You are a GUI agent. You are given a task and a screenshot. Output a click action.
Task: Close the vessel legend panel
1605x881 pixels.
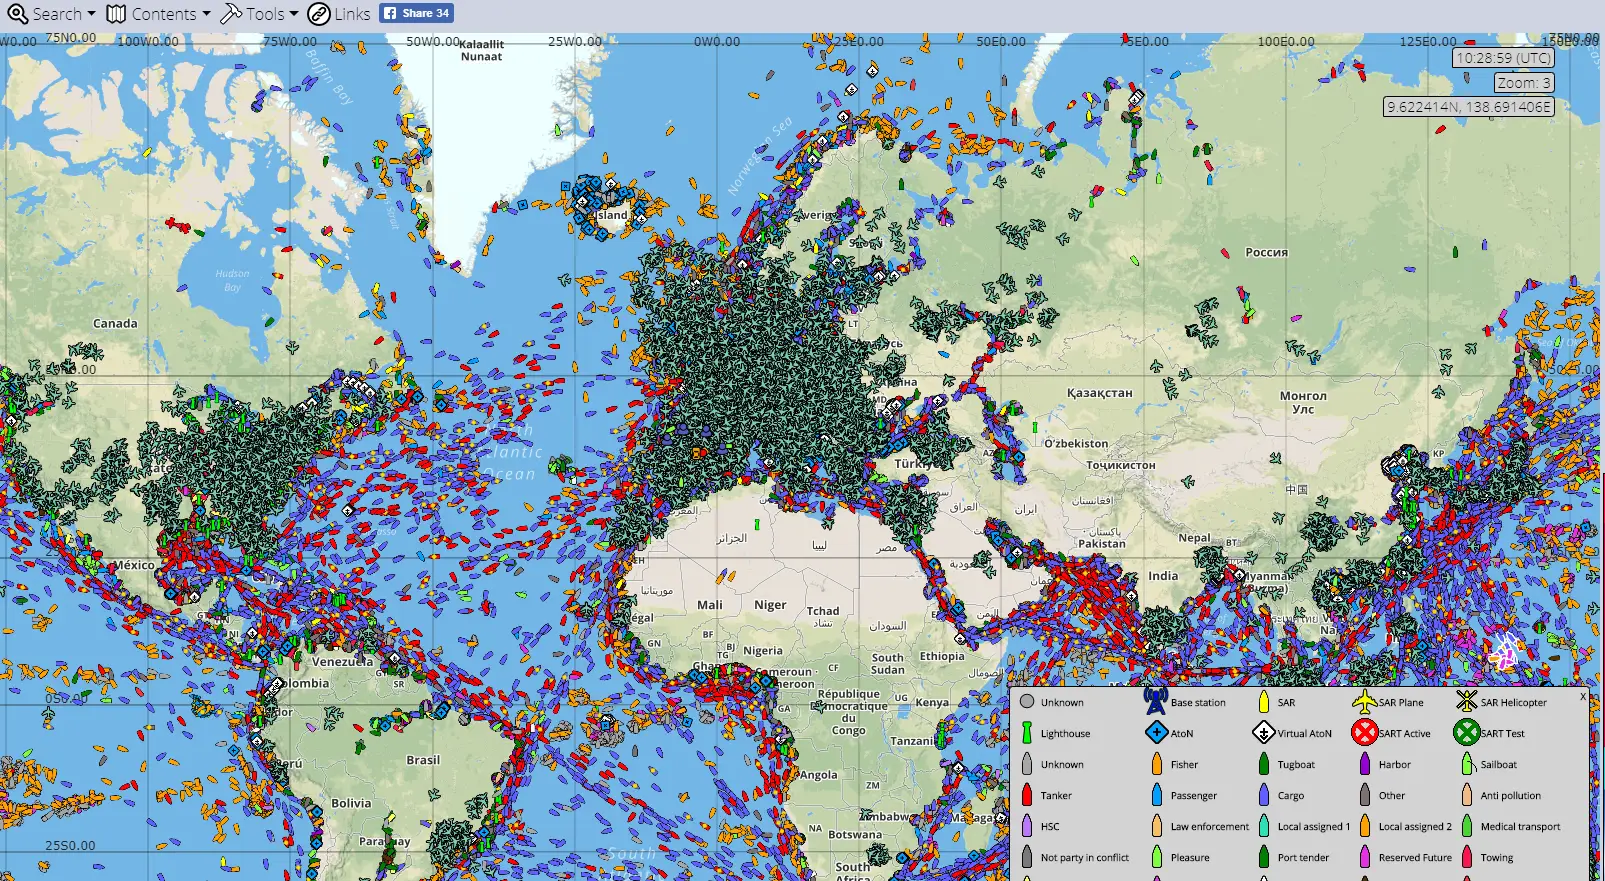point(1583,696)
